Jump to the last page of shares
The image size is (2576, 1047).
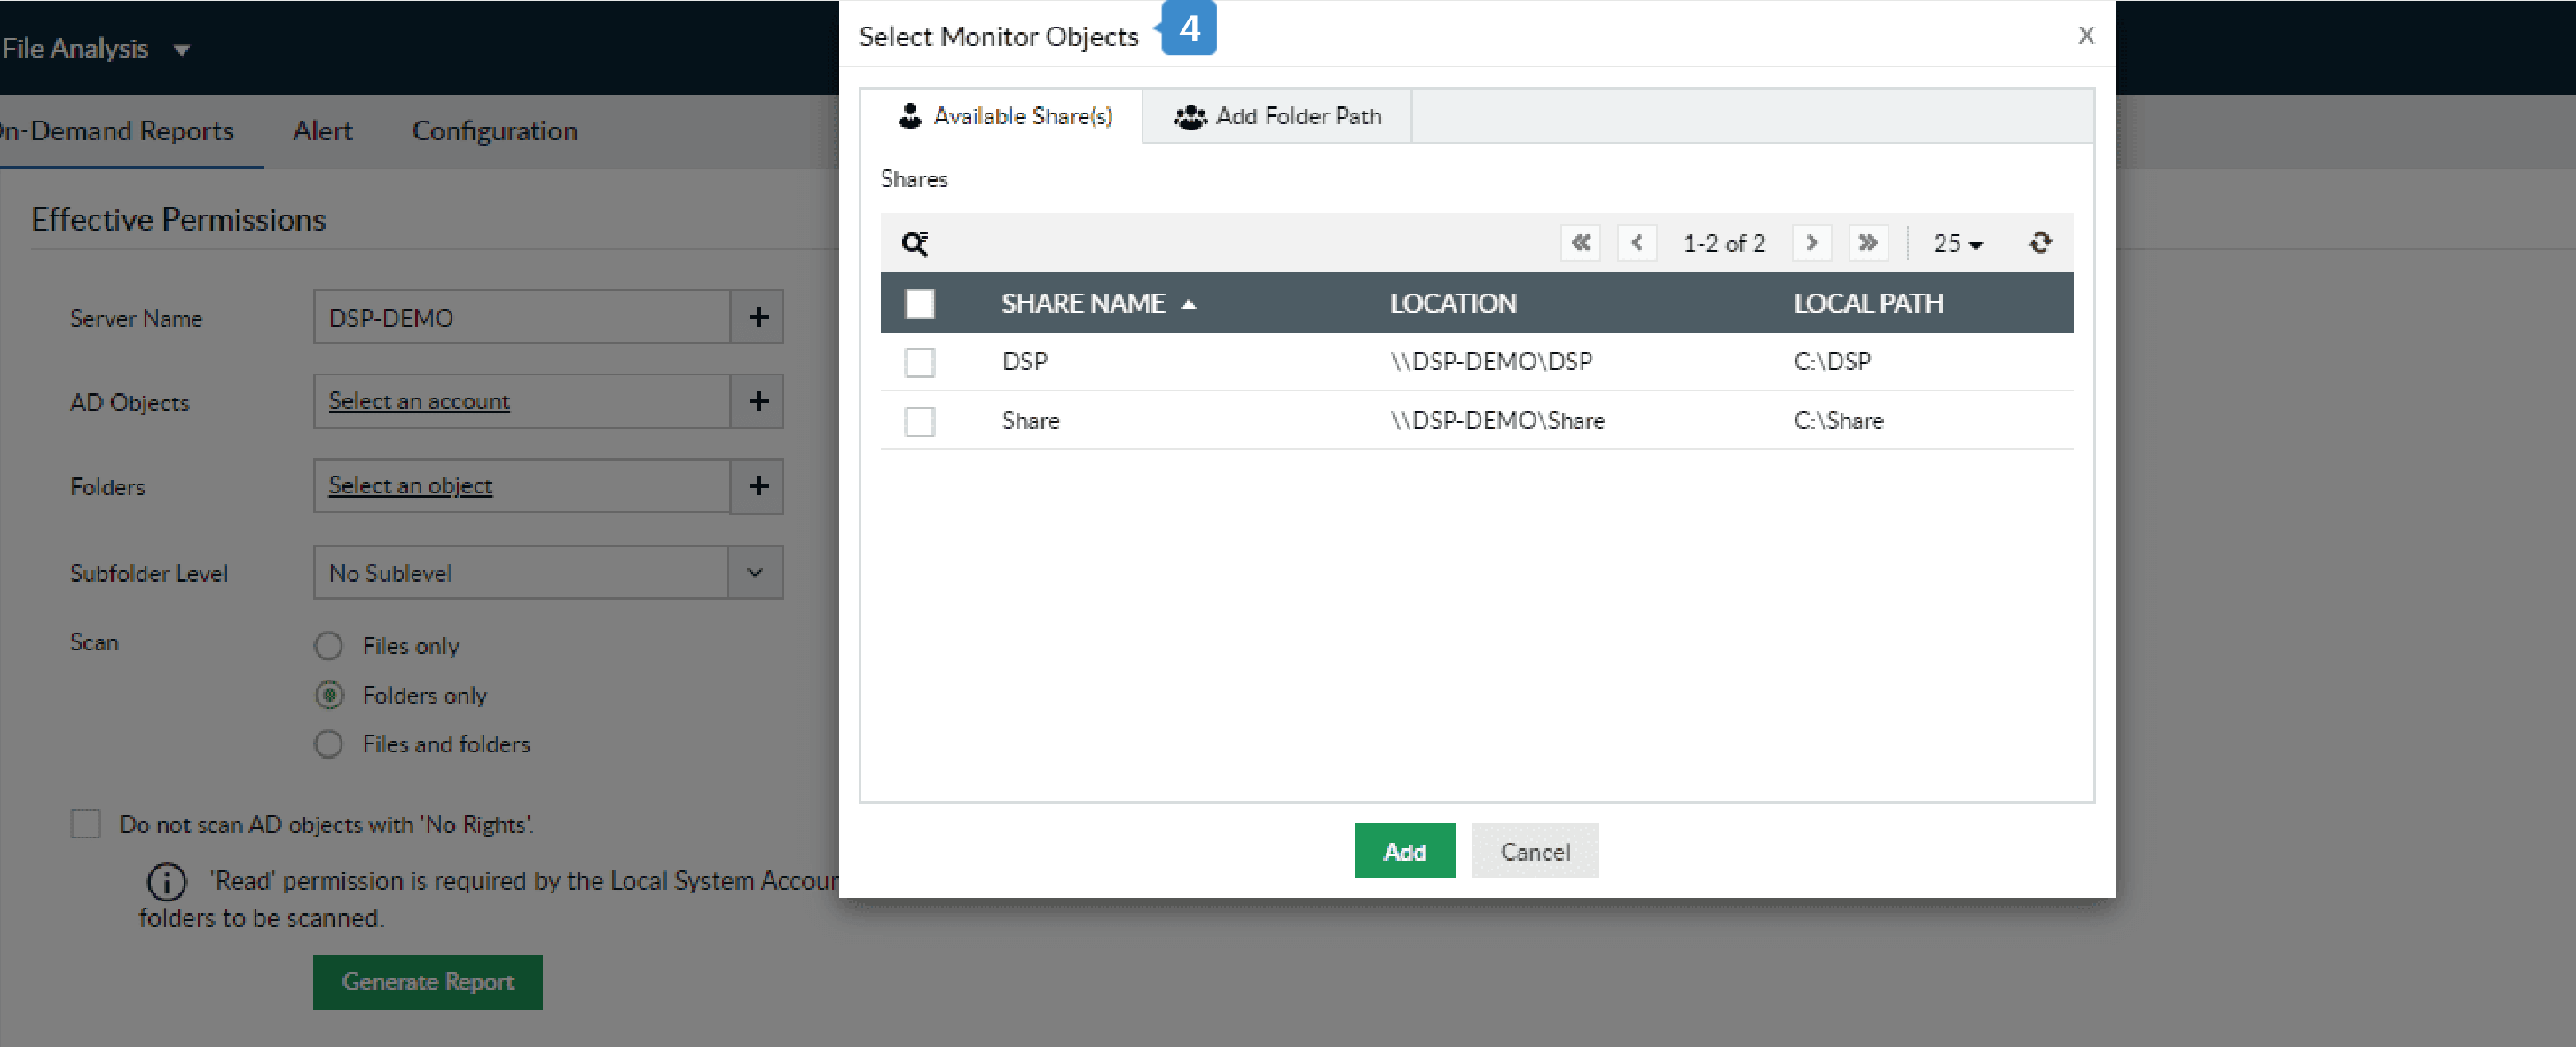point(1867,243)
